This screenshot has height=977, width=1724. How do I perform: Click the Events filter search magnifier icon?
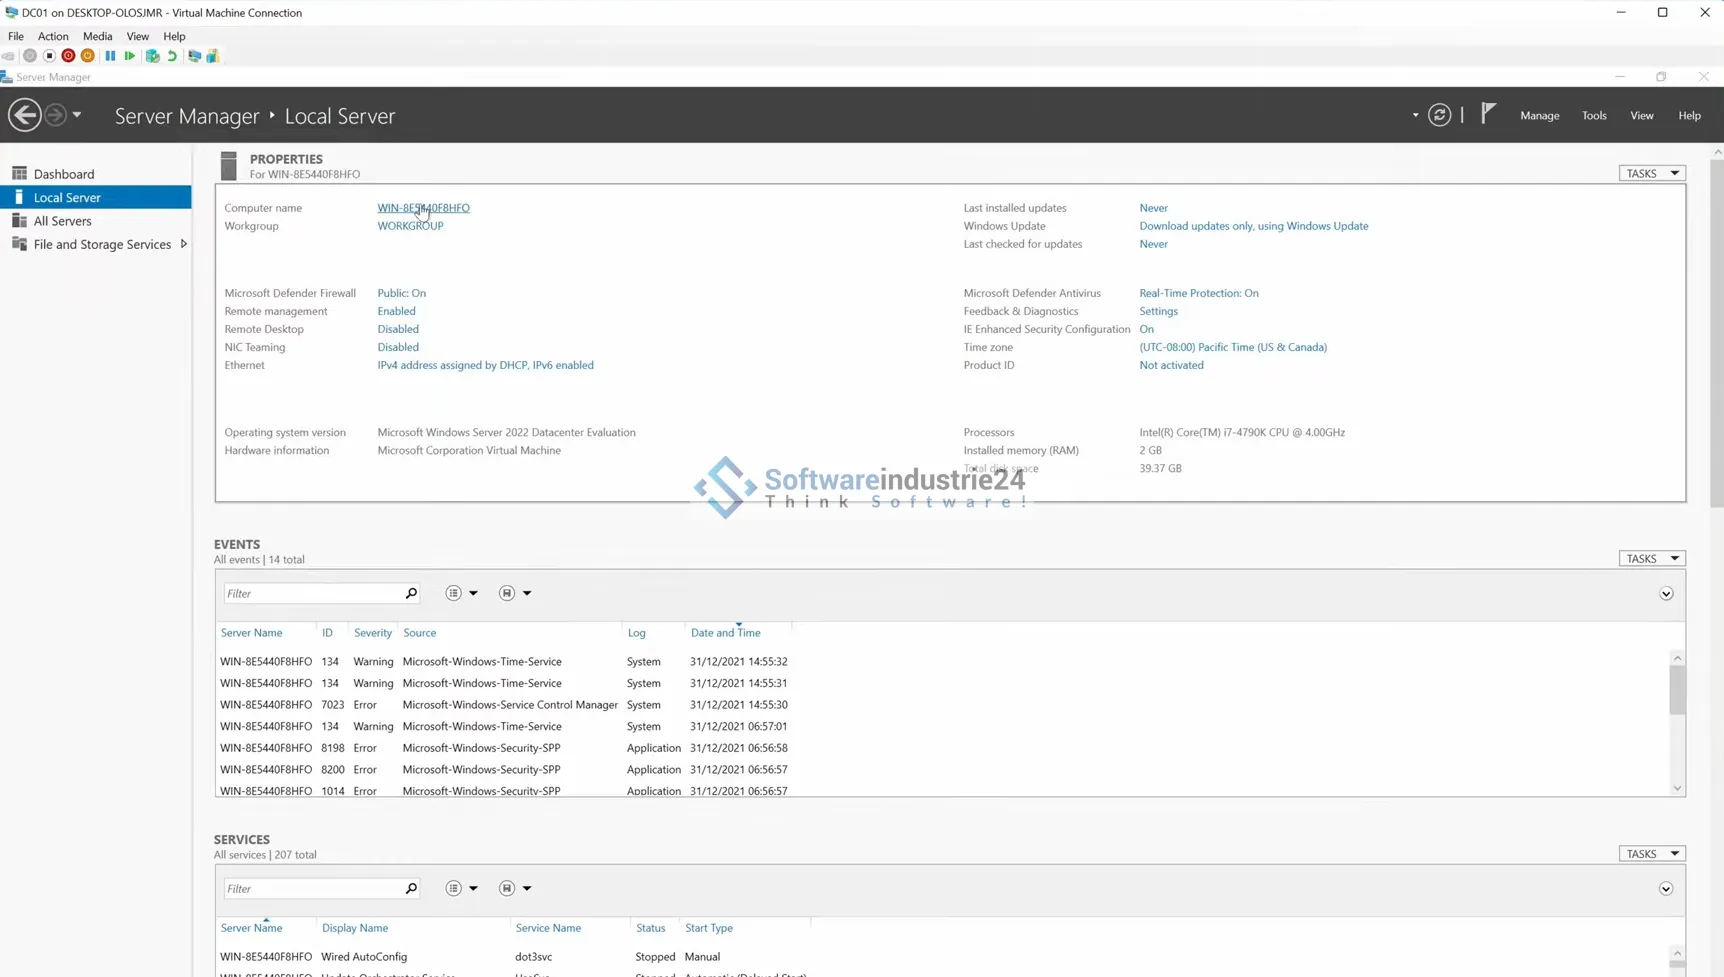[411, 593]
